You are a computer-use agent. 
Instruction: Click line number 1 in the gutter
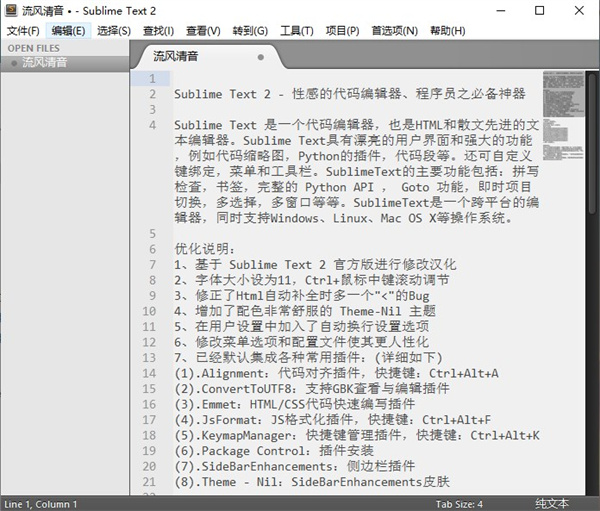(x=152, y=78)
